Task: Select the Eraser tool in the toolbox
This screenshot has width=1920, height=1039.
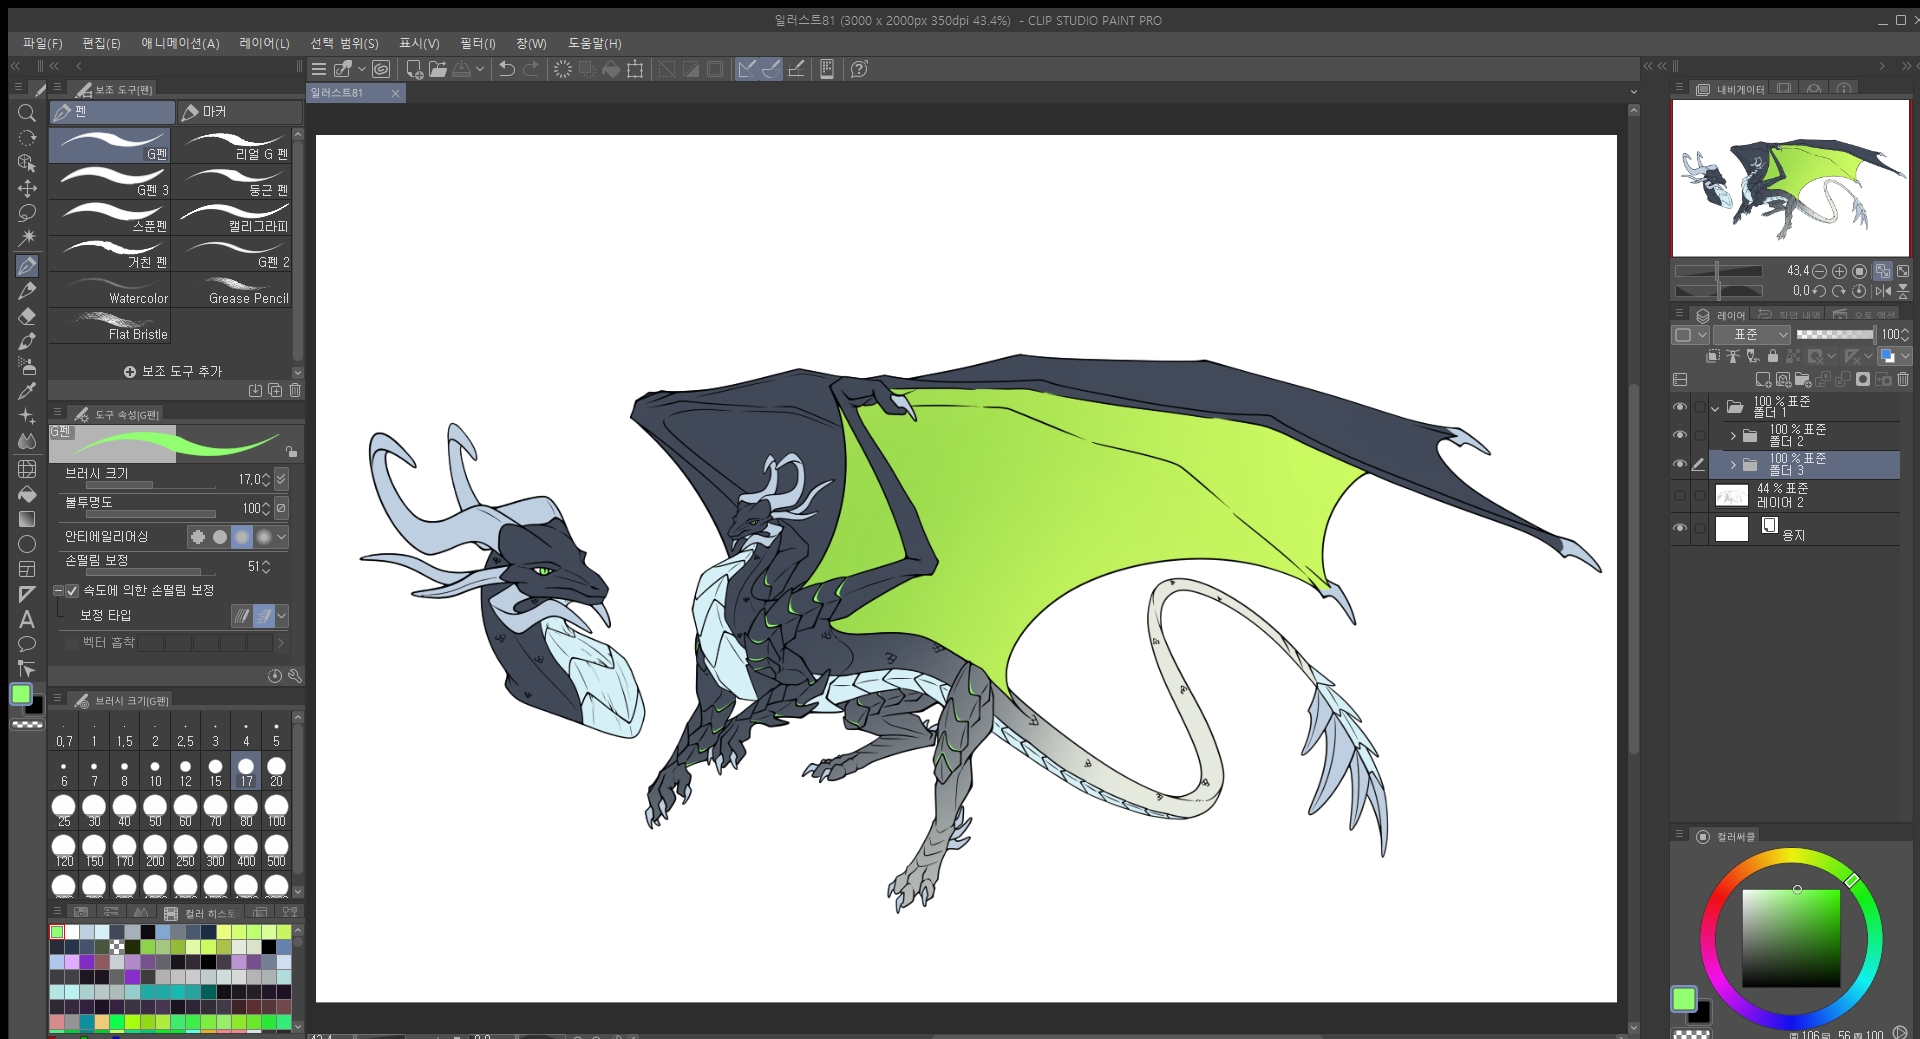Action: [27, 316]
